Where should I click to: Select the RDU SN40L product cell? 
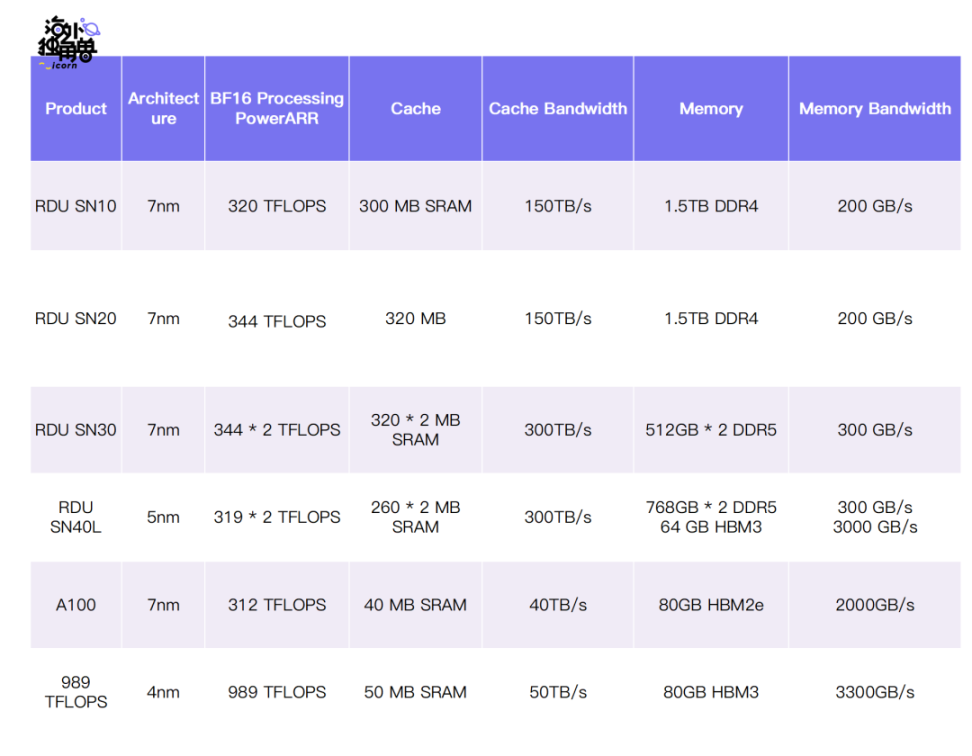pos(76,517)
